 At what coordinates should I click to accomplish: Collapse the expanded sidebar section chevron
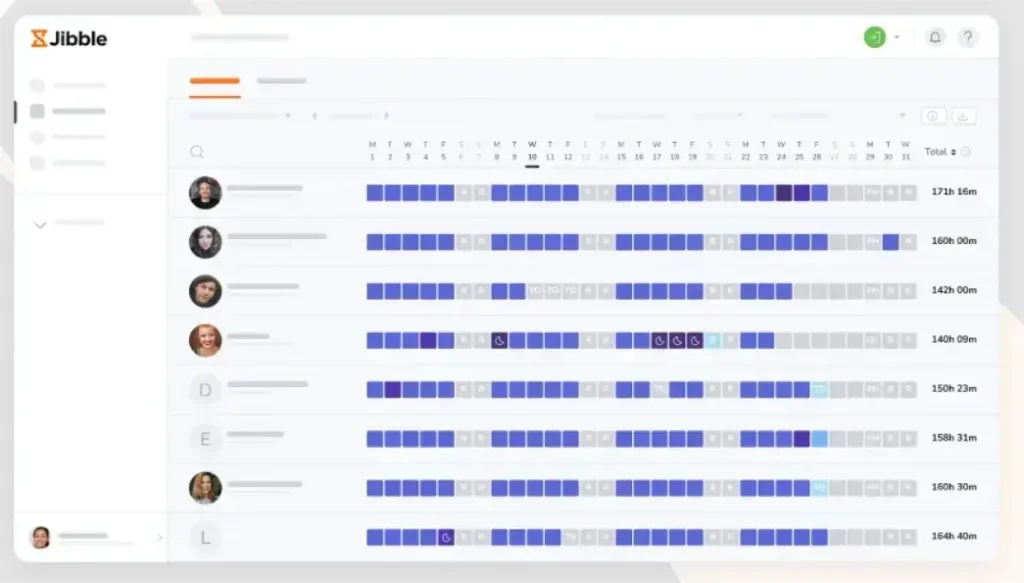tap(40, 225)
